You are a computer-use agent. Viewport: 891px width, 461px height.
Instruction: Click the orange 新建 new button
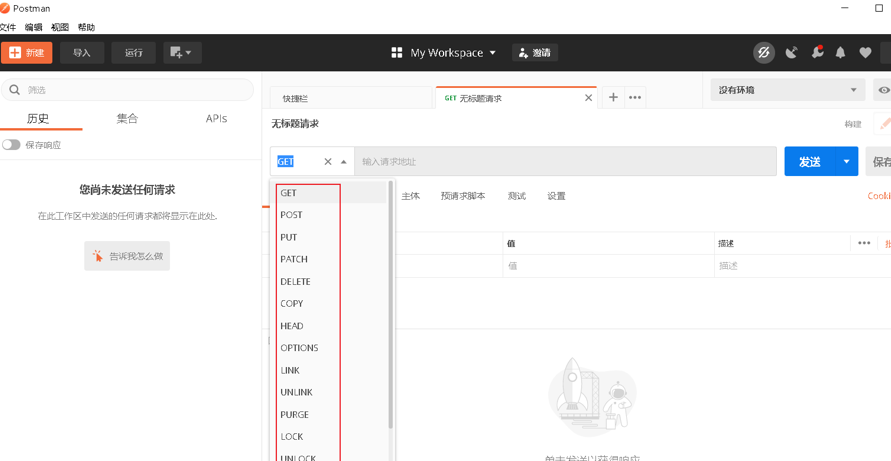point(27,53)
